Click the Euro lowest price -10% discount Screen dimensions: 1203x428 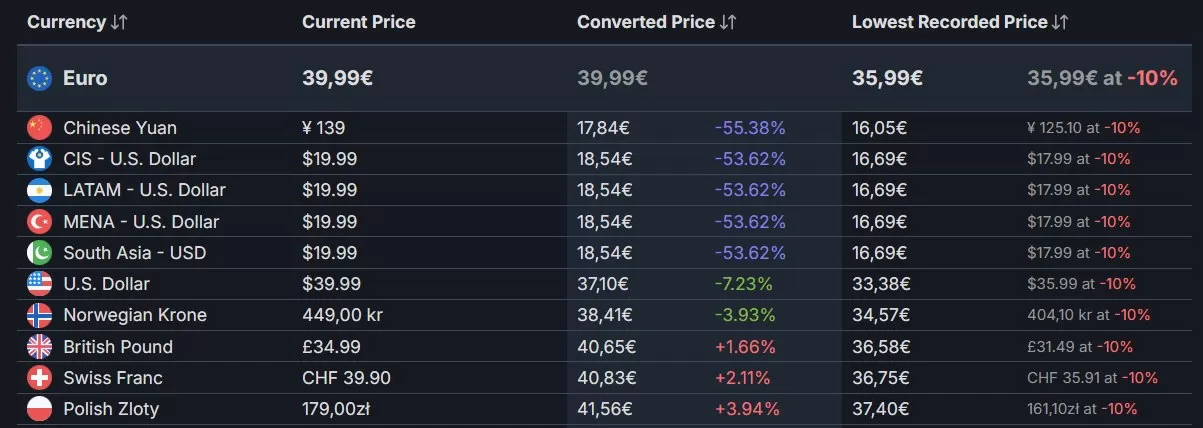click(1152, 78)
